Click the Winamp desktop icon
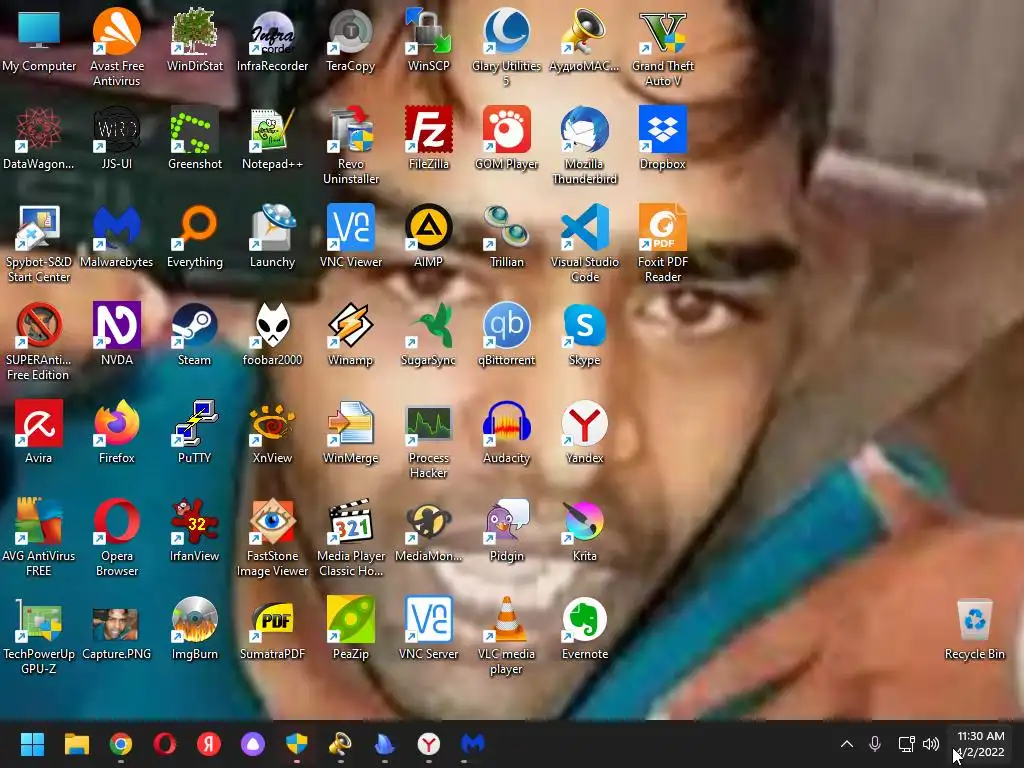The height and width of the screenshot is (768, 1024). [x=350, y=325]
